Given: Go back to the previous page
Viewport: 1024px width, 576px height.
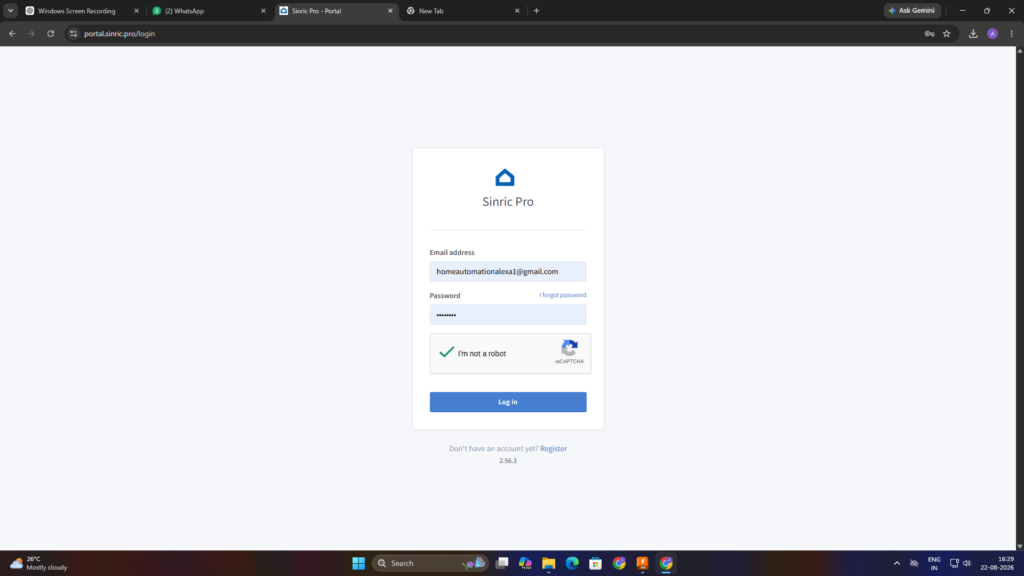Looking at the screenshot, I should click(12, 33).
